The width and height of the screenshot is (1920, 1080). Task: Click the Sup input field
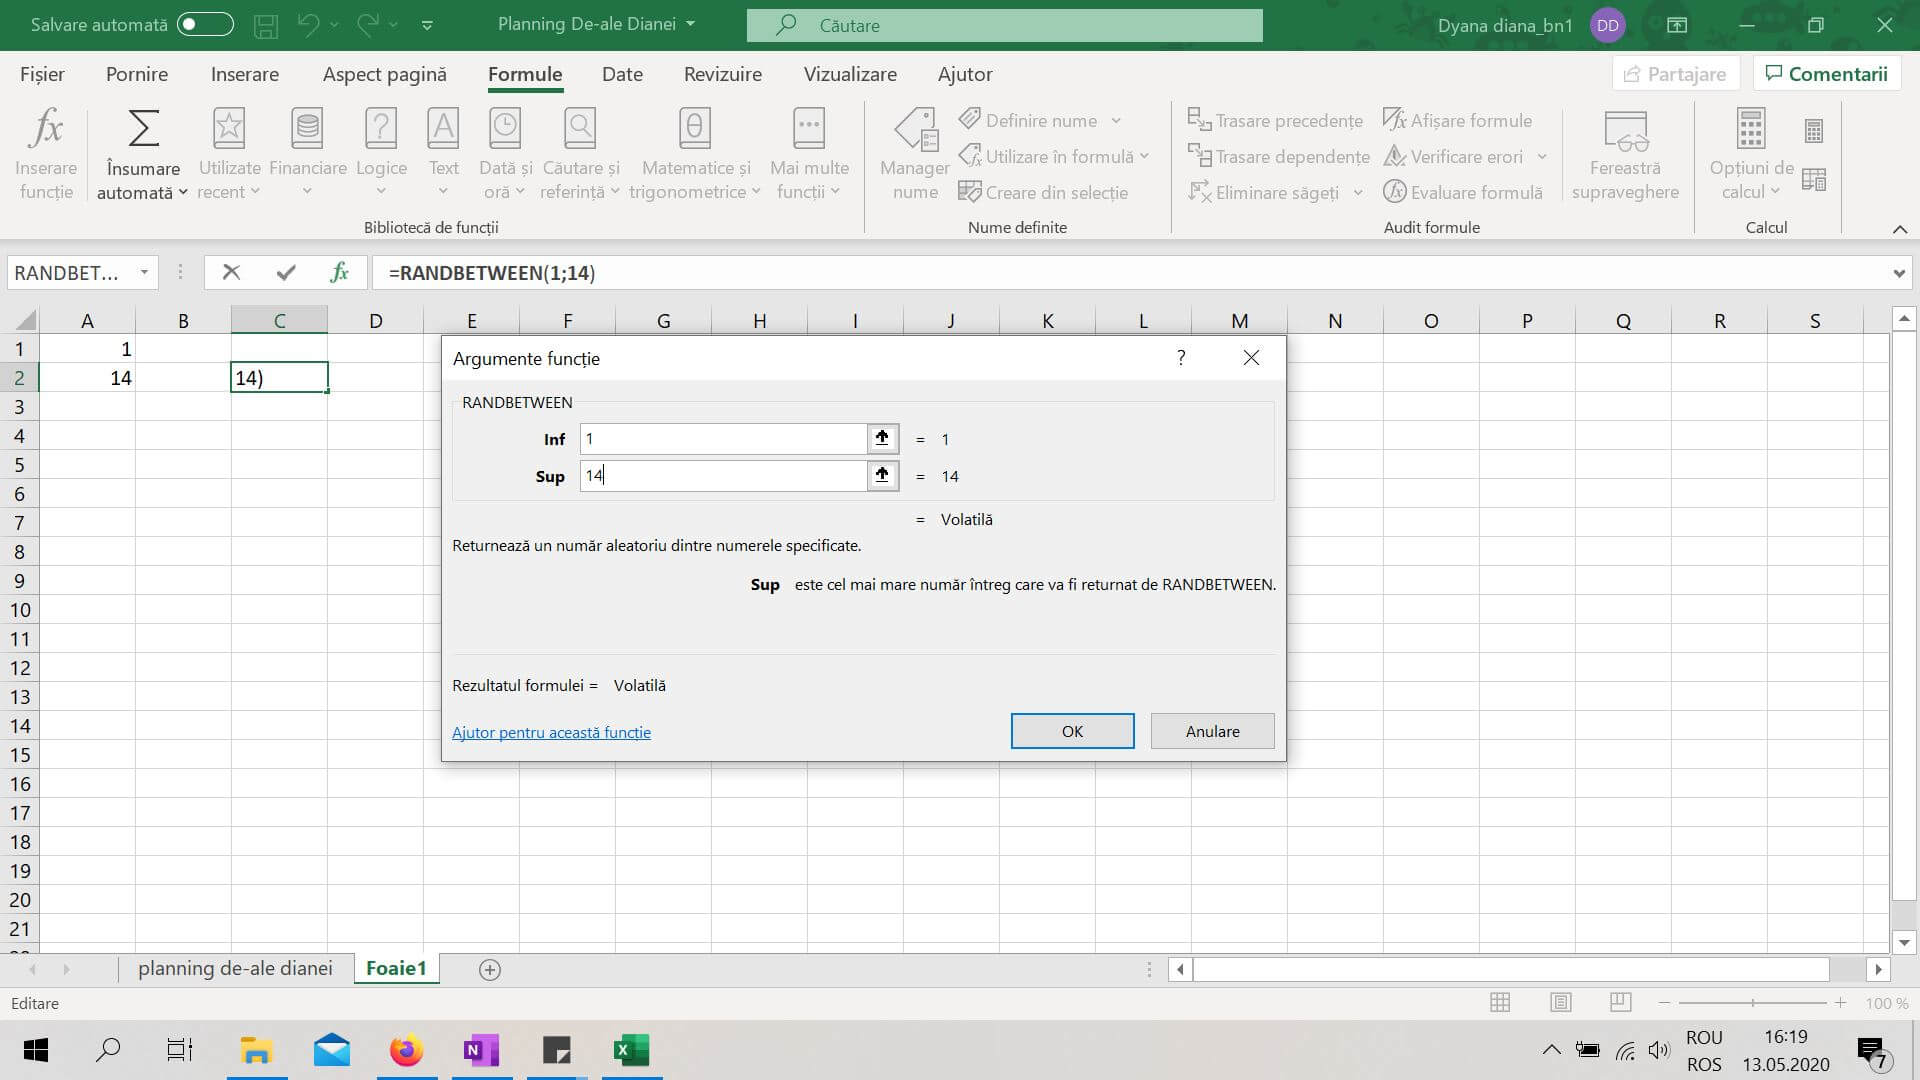(x=723, y=475)
